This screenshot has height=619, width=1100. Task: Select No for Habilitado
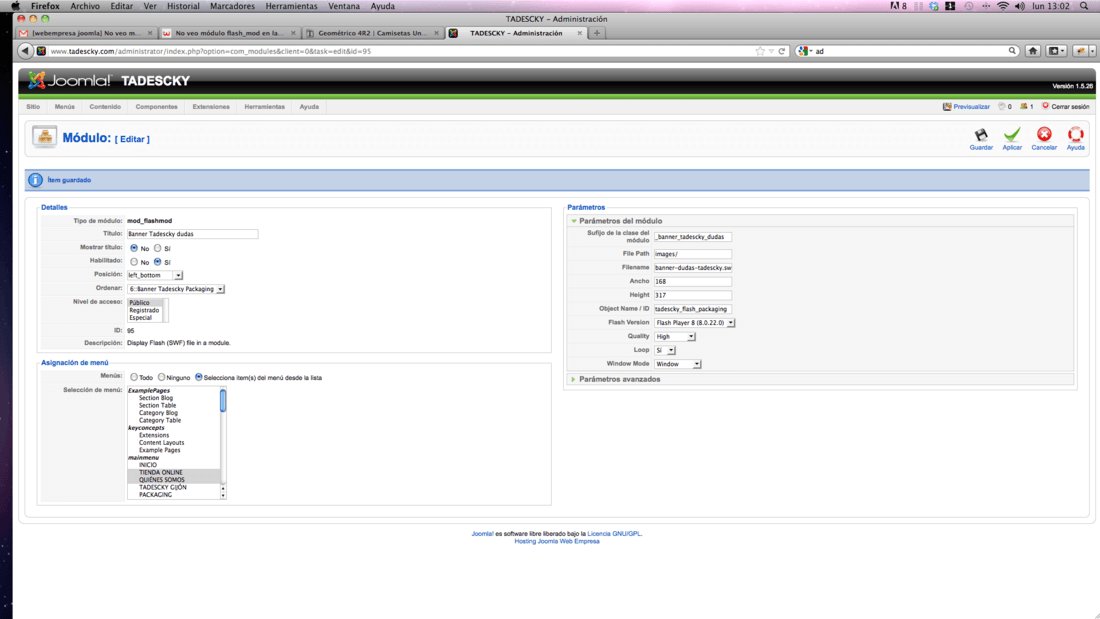134,262
